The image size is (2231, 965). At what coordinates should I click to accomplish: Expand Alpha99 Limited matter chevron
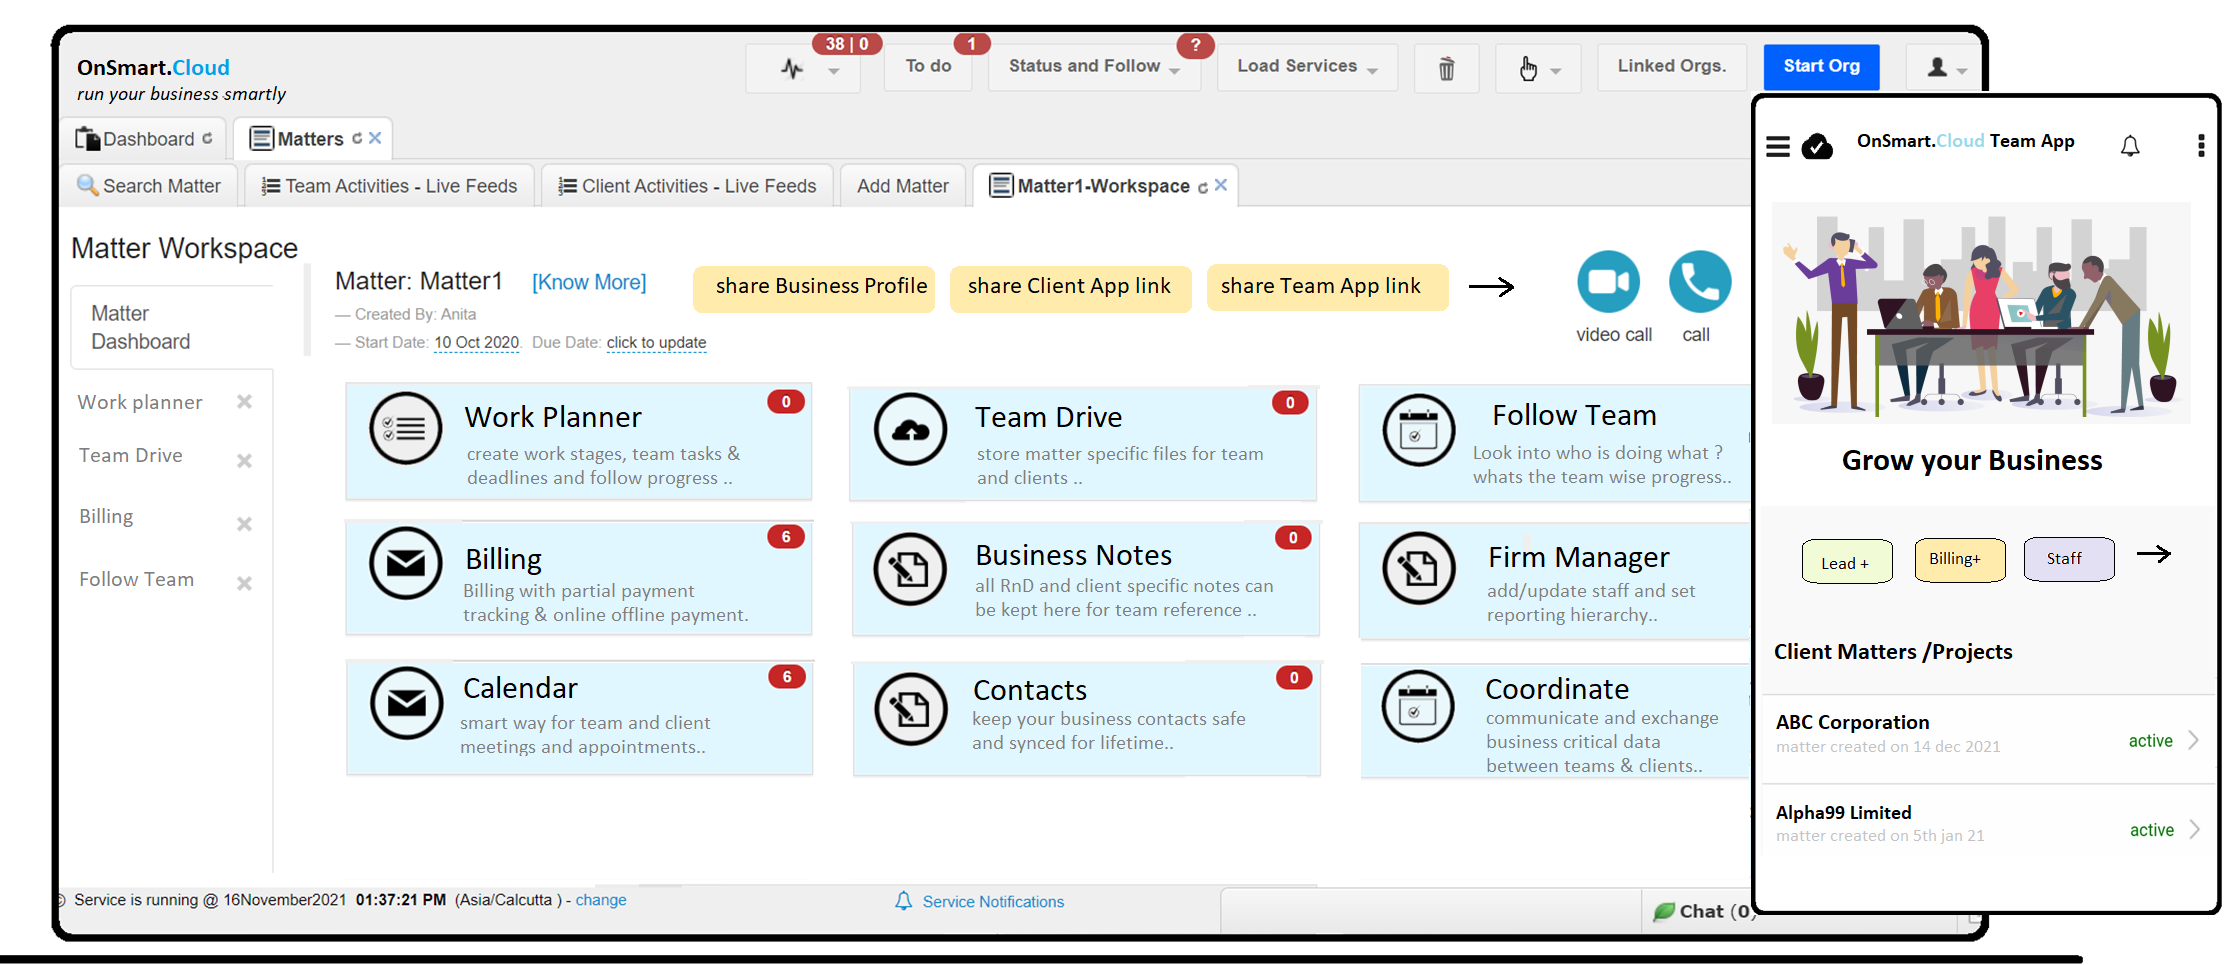[x=2194, y=829]
